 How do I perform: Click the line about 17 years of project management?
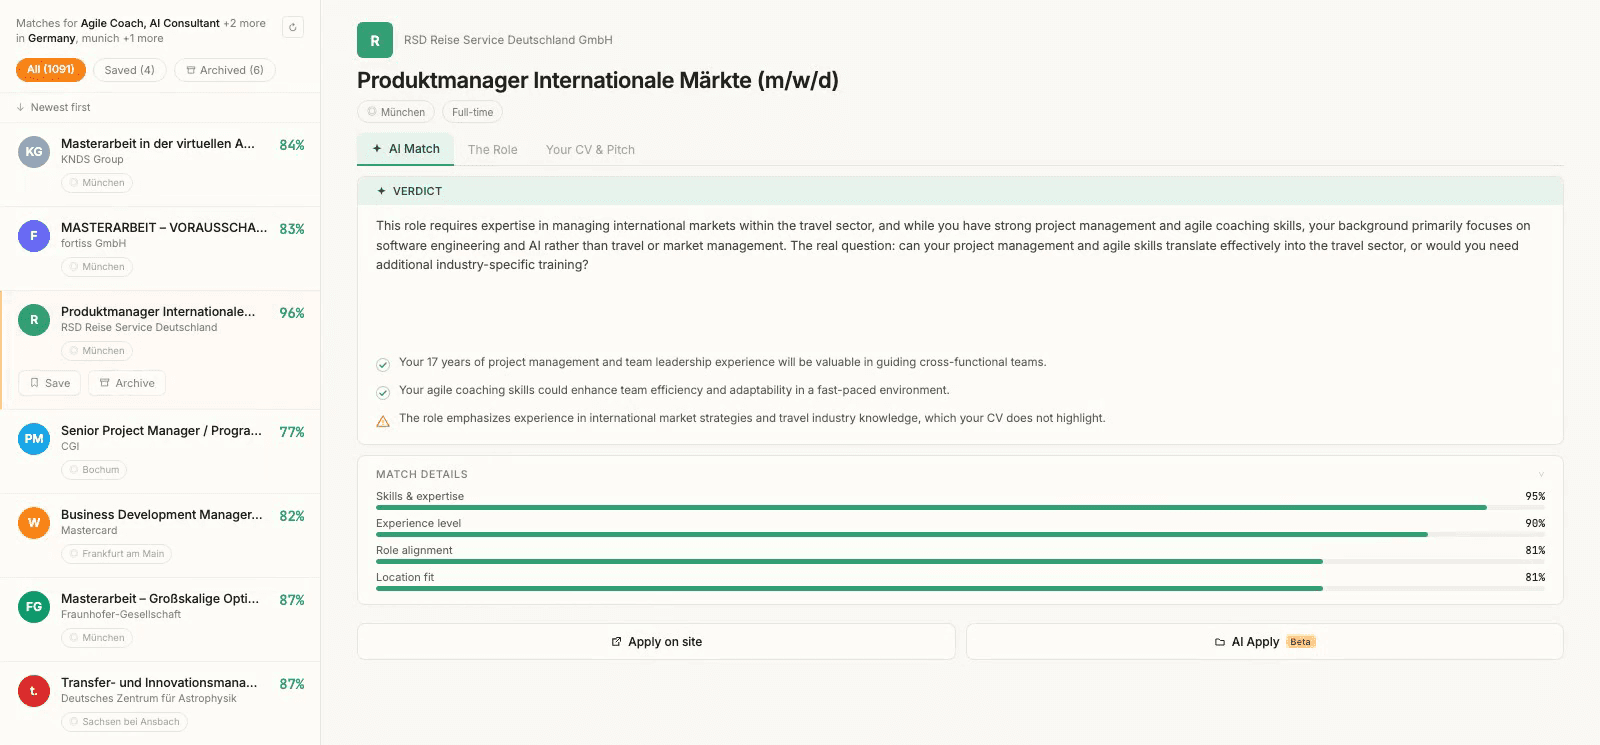(x=722, y=362)
